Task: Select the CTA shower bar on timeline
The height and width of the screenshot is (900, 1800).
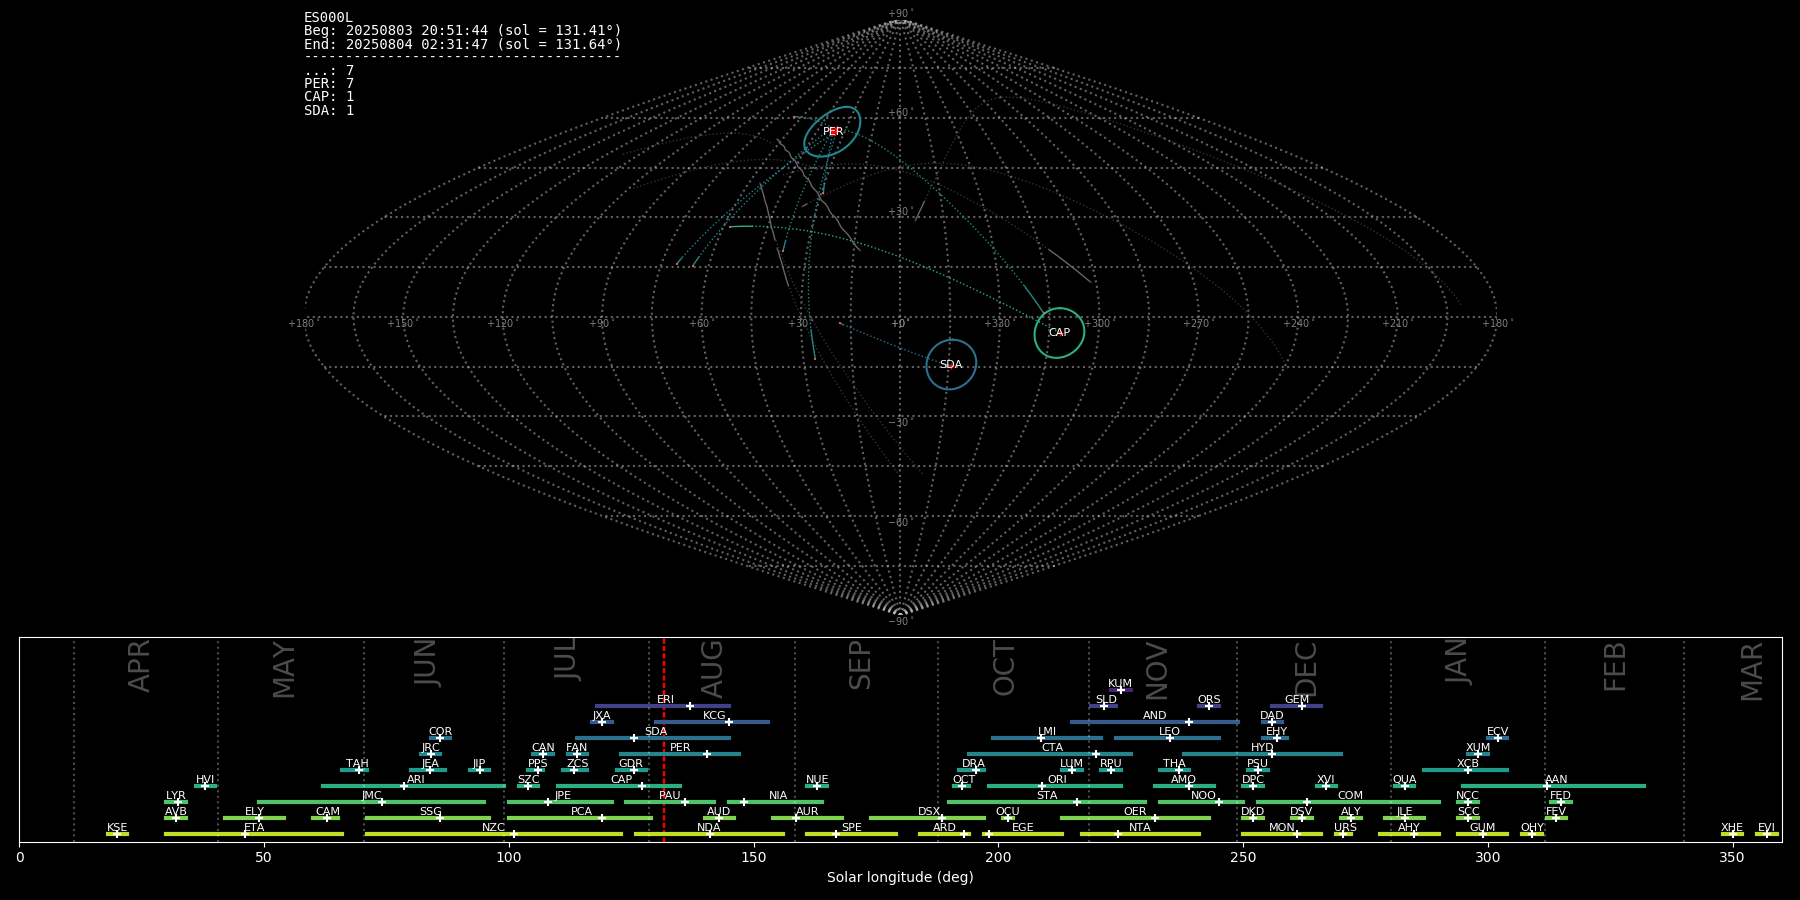Action: click(x=1050, y=754)
